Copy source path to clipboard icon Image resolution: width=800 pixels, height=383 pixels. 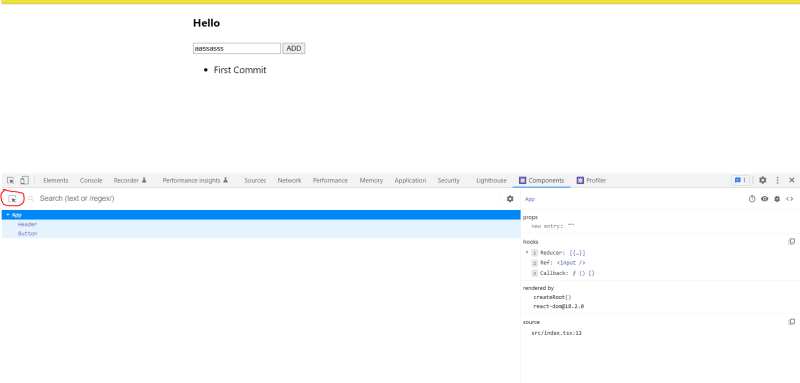(x=791, y=322)
